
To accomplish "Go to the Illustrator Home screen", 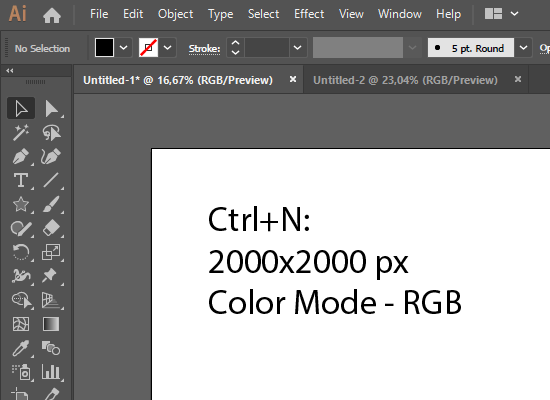I will (x=52, y=15).
